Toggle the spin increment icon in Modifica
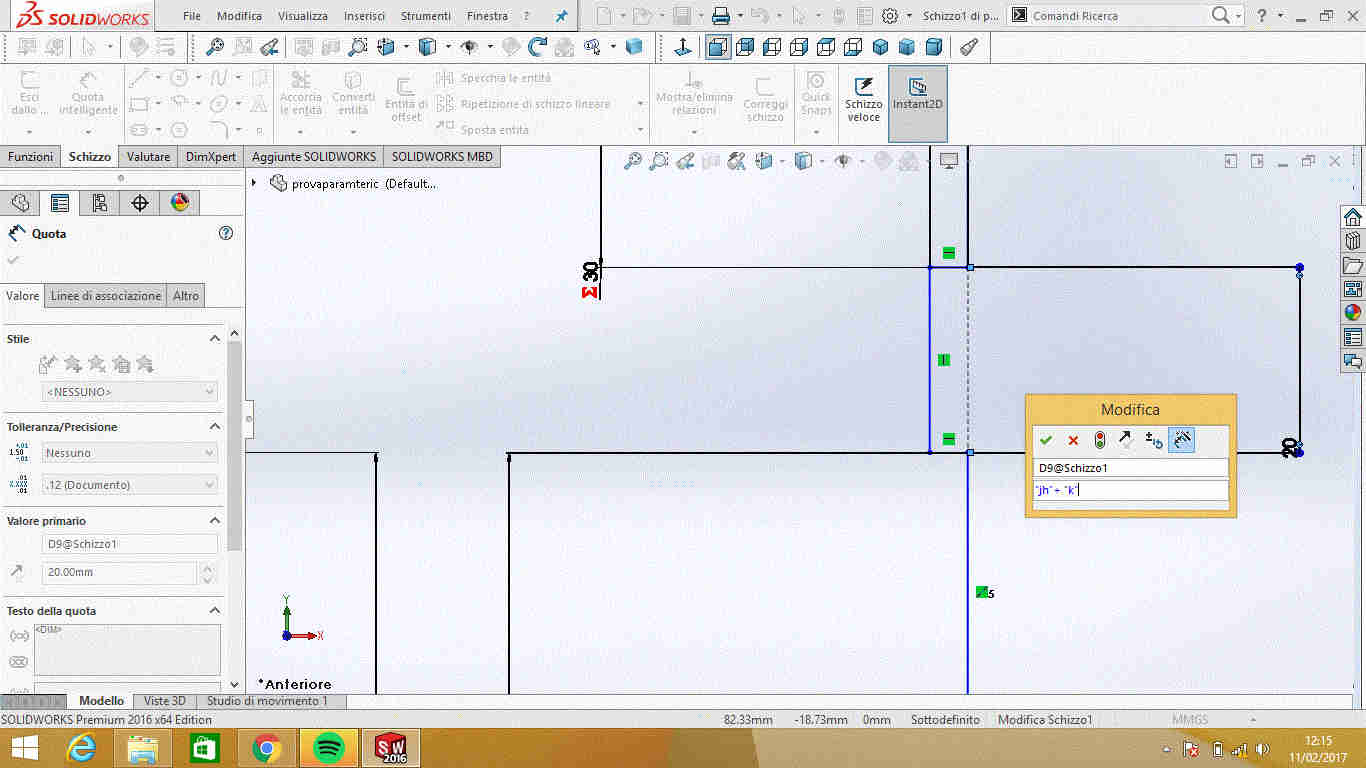The image size is (1366, 768). [x=1154, y=440]
